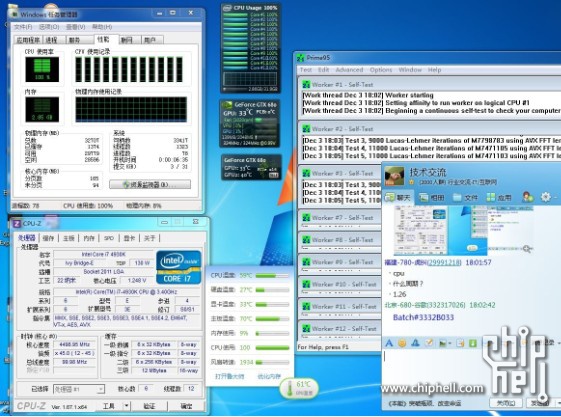Open the Help menu in Task Manager

(102, 27)
